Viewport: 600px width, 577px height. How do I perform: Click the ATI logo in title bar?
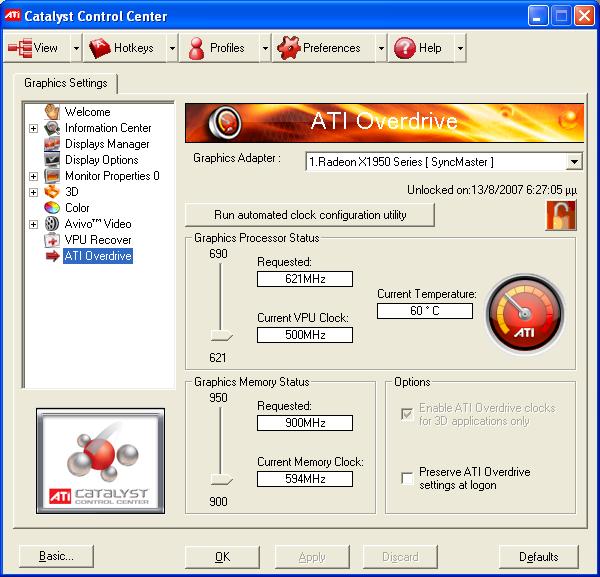tap(12, 15)
